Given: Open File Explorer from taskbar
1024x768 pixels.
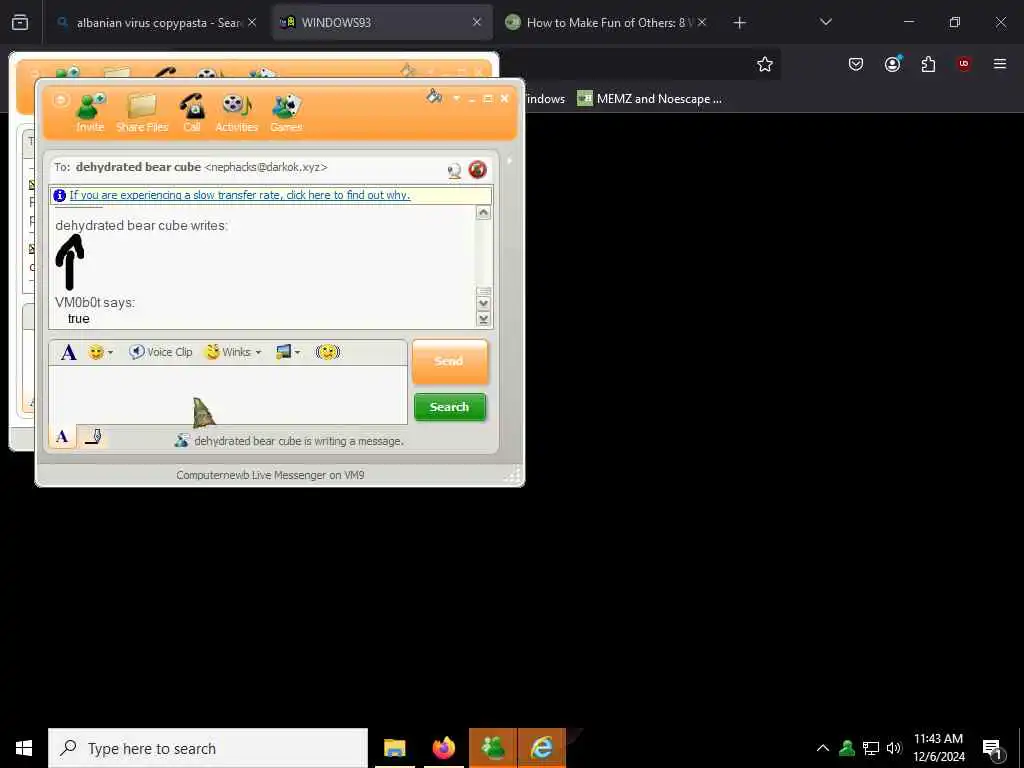Looking at the screenshot, I should pos(394,748).
